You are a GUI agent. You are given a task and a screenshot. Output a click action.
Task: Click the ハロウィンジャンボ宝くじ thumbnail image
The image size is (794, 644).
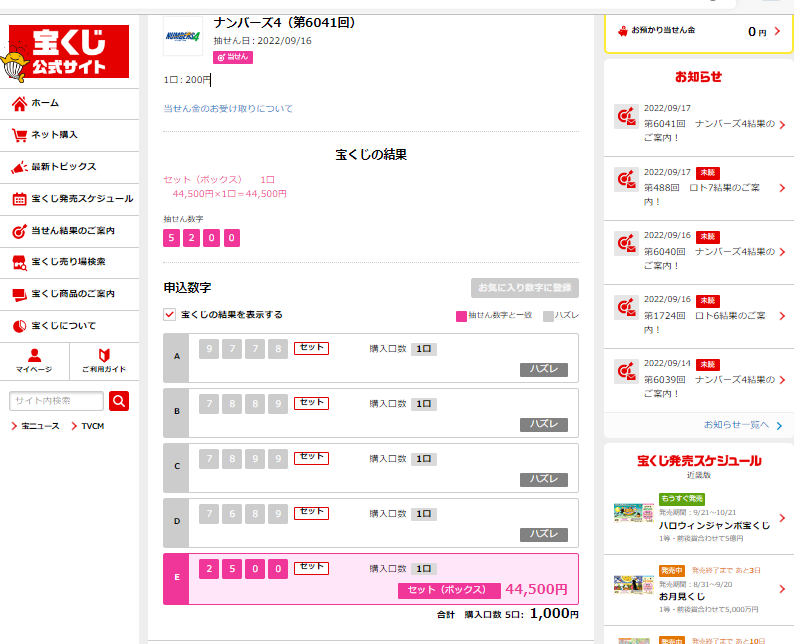coord(633,513)
